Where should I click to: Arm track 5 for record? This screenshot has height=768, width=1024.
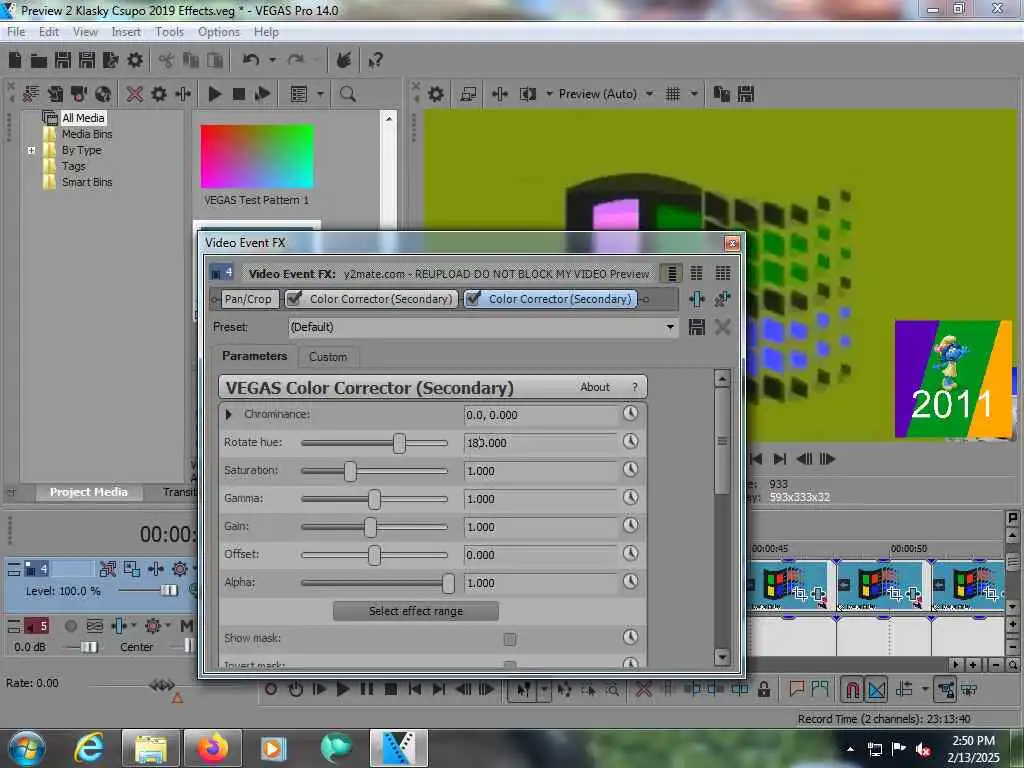[71, 626]
